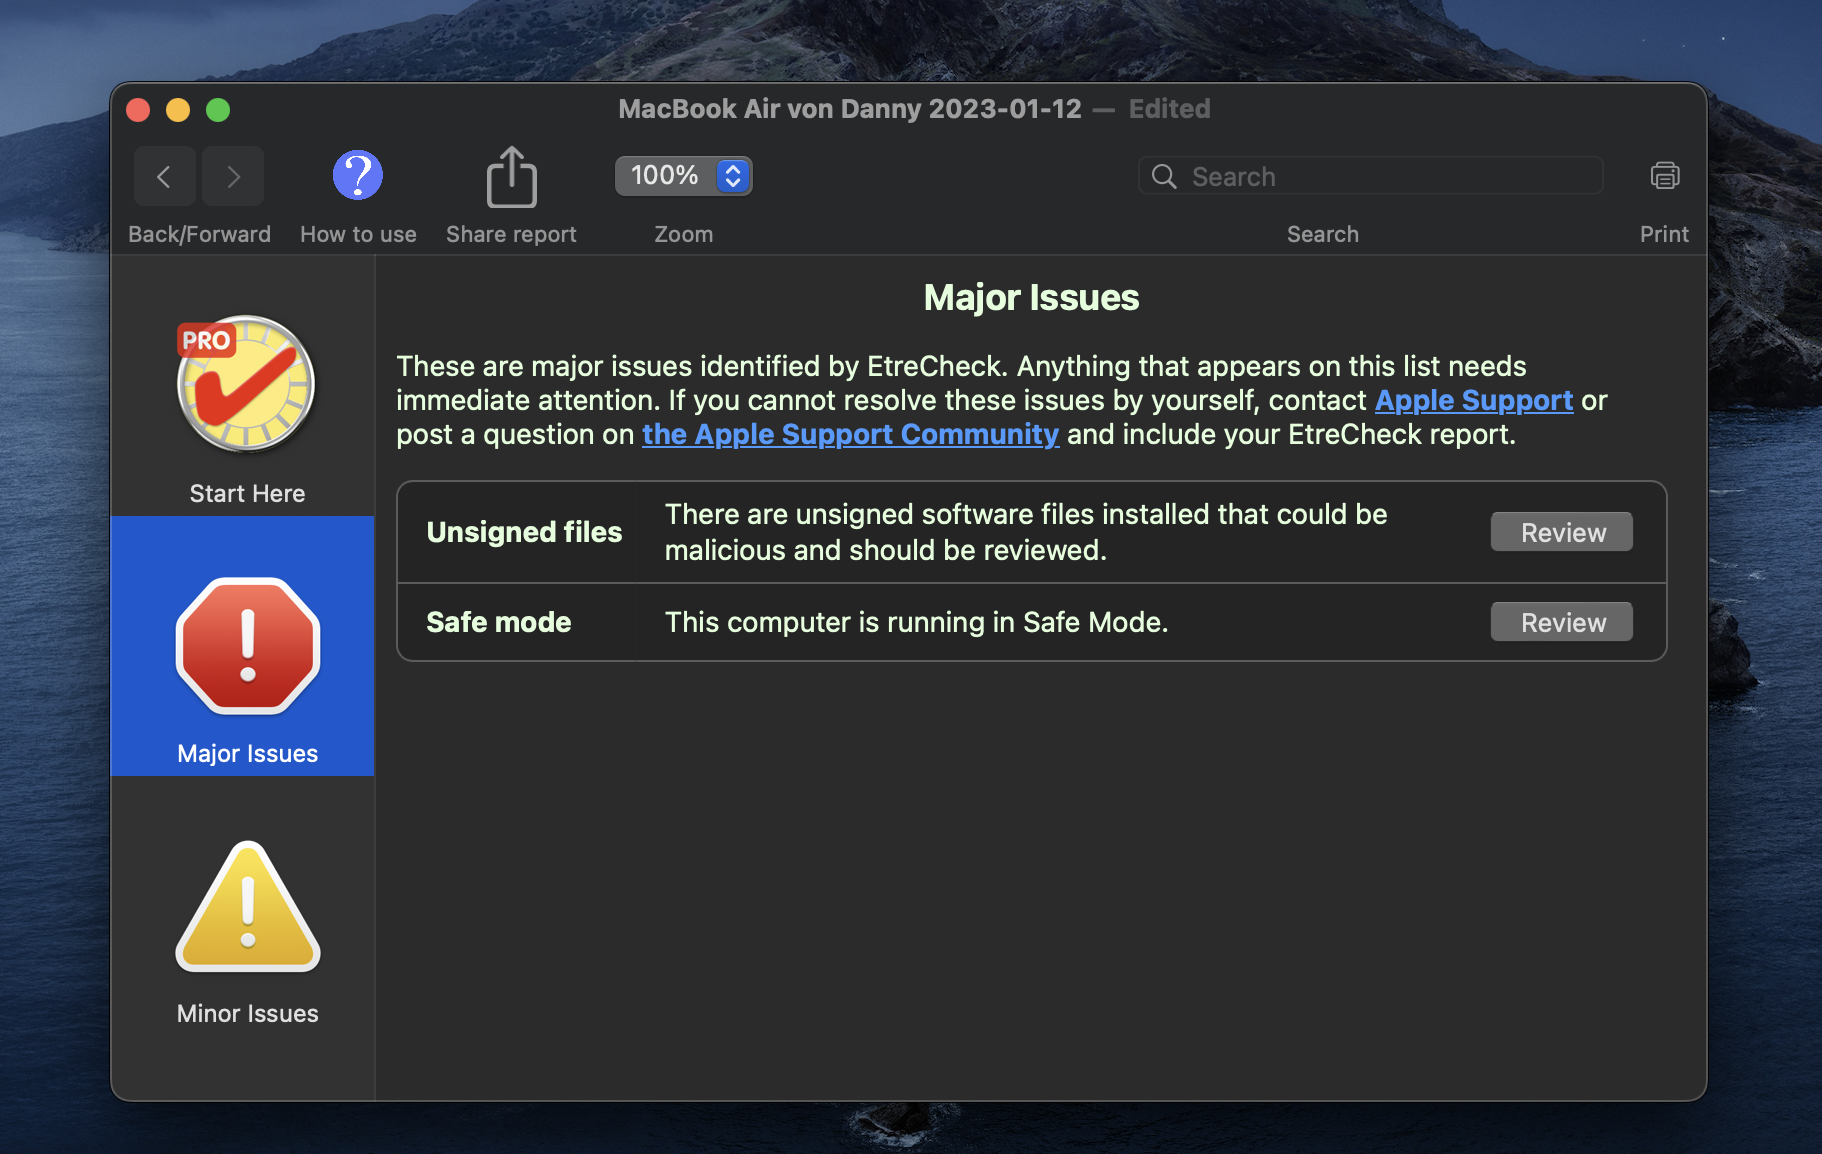Select the Start Here label
The width and height of the screenshot is (1822, 1154).
pos(247,494)
